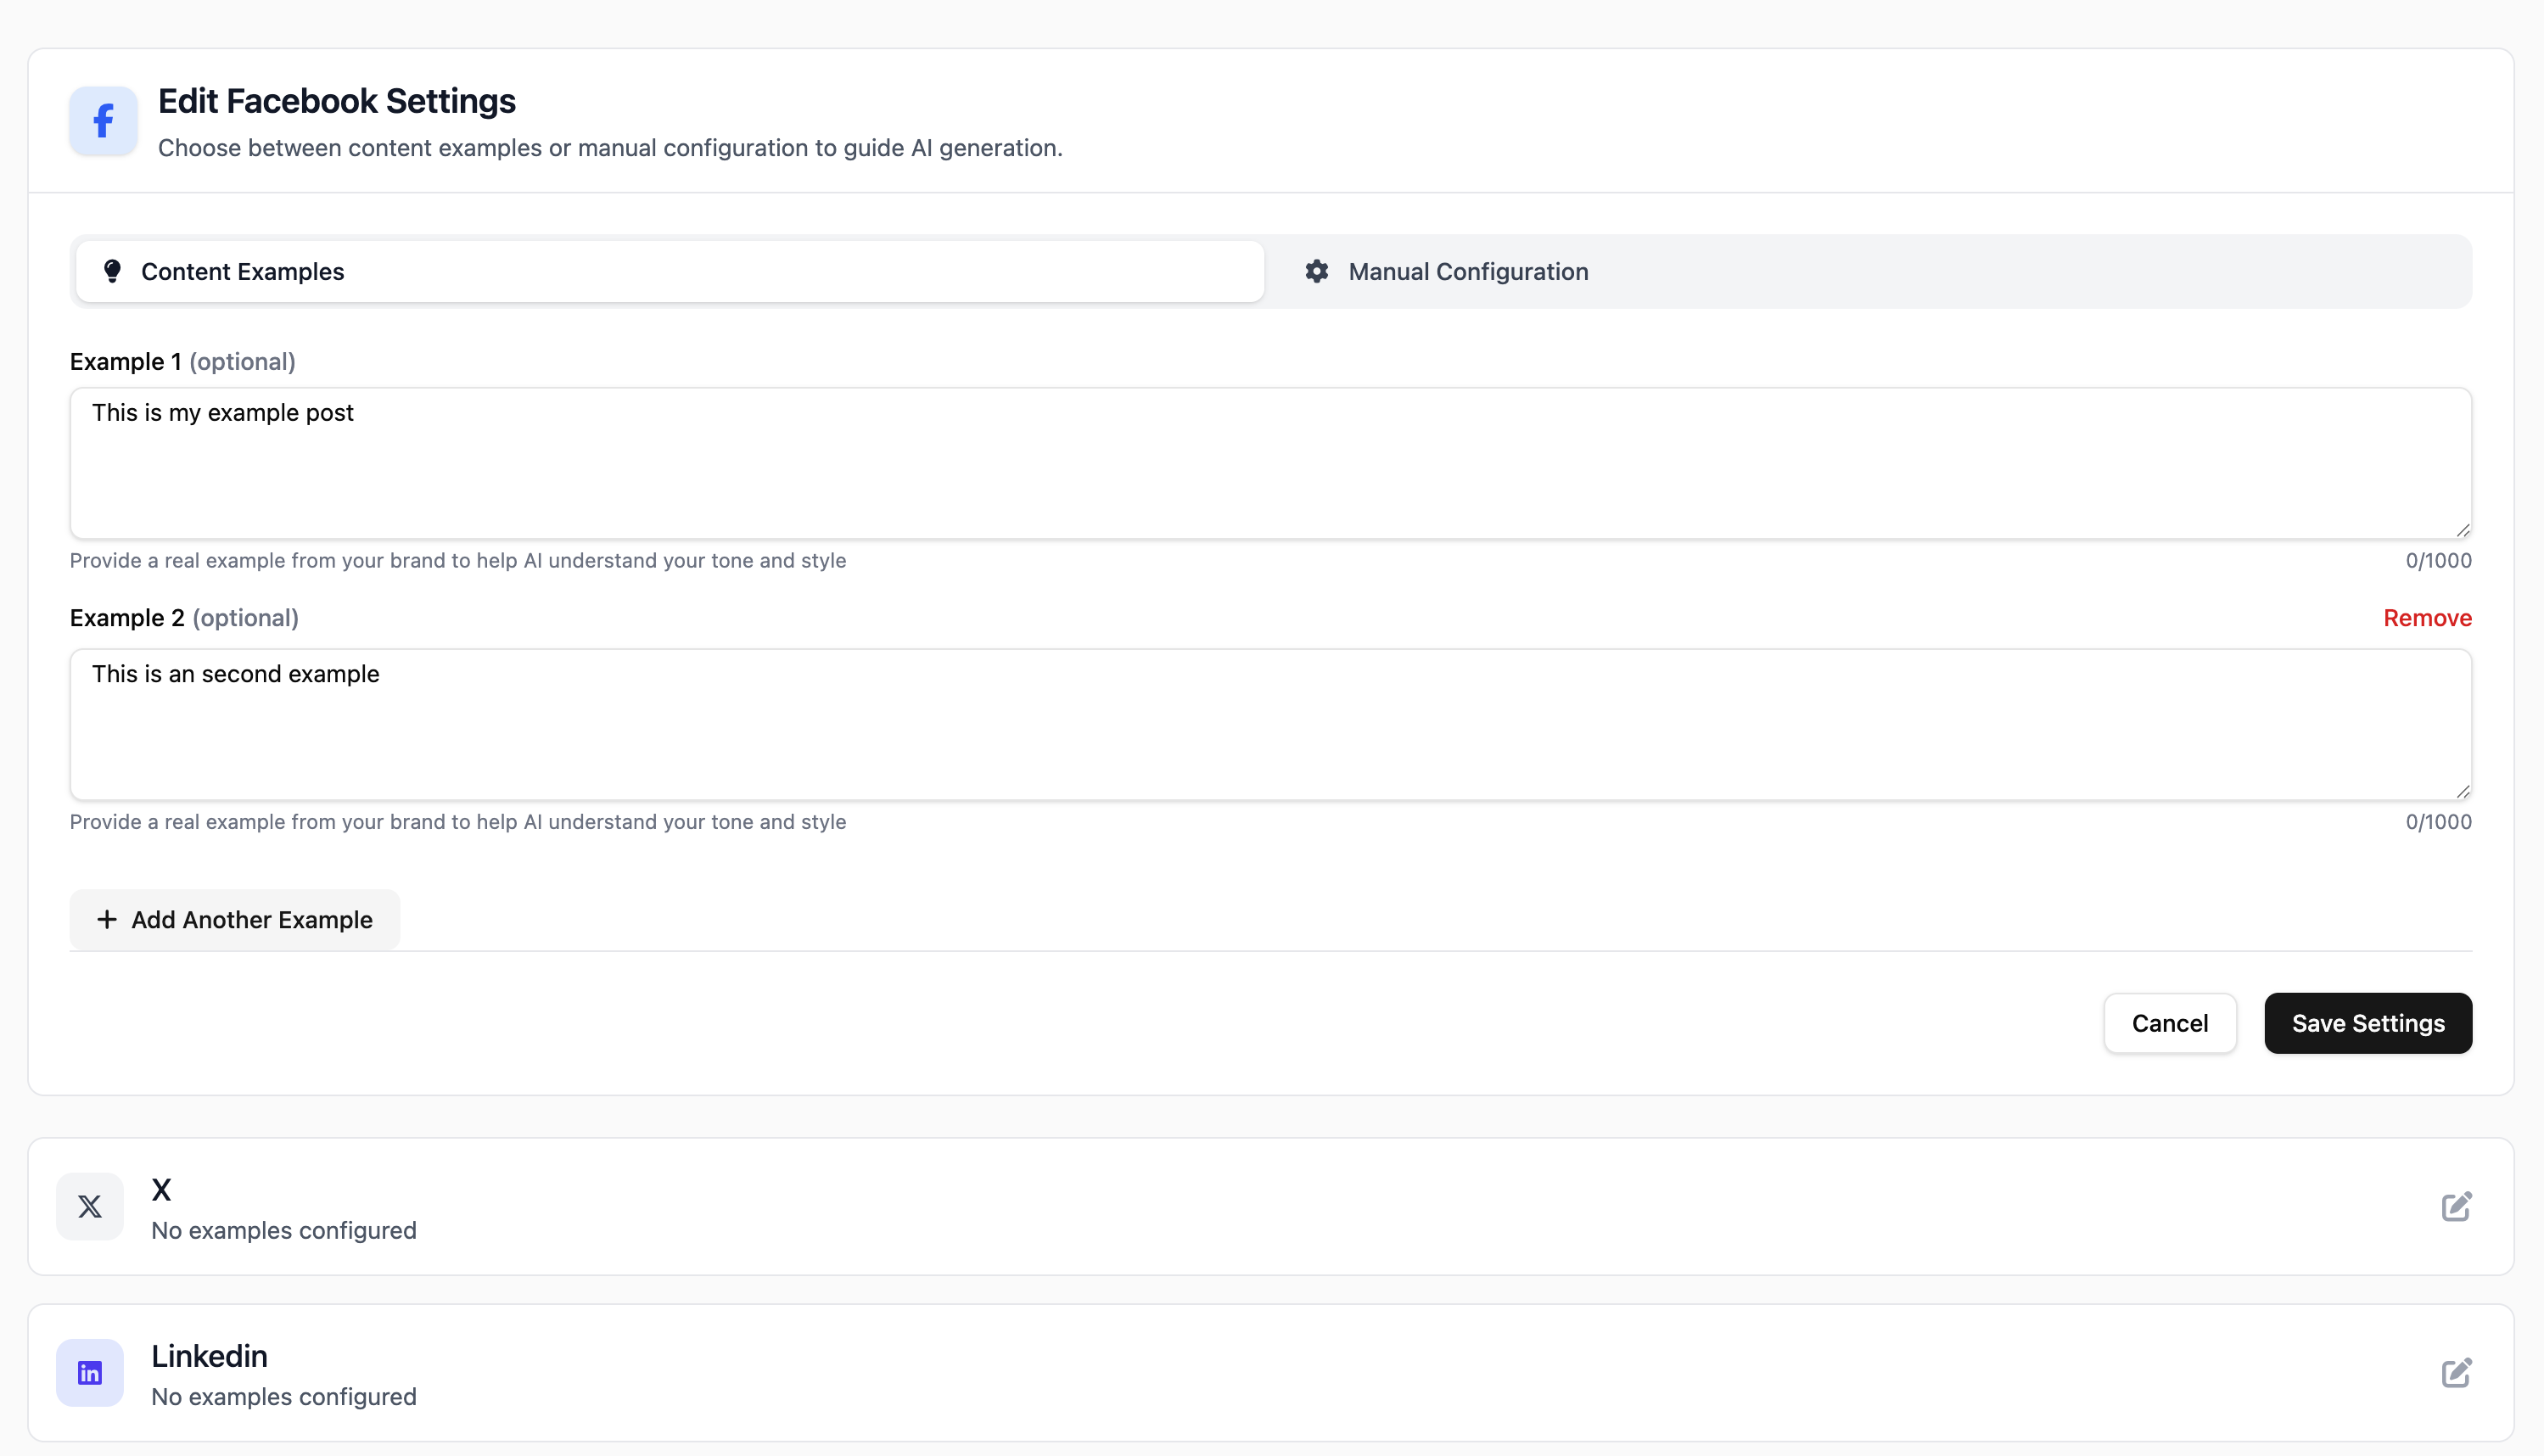Open edit settings for Linkedin platform

2456,1373
